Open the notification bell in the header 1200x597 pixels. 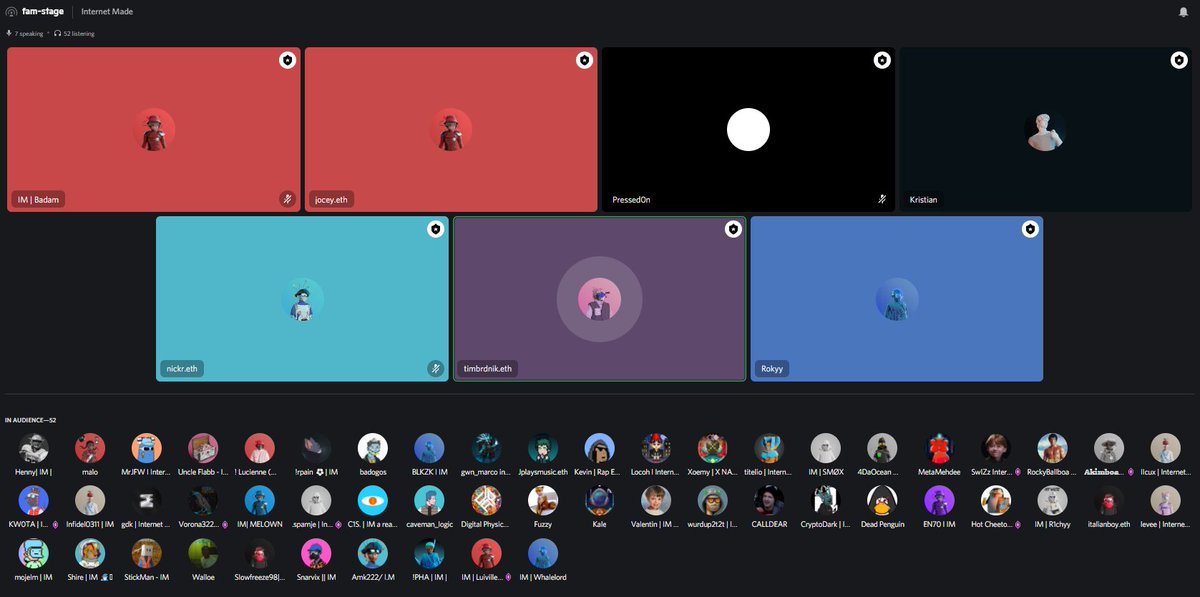click(x=1183, y=12)
